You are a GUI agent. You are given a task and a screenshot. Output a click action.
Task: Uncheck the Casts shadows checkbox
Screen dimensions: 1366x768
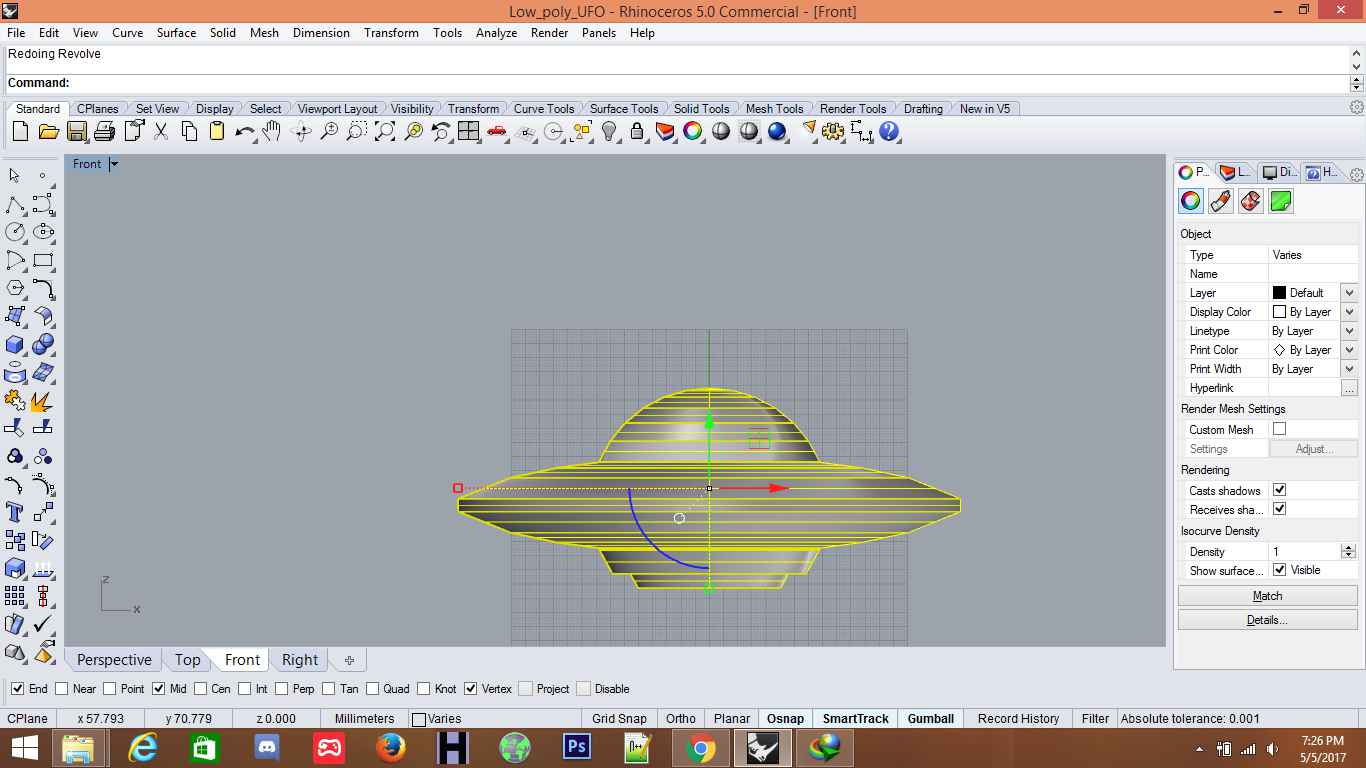(1279, 490)
